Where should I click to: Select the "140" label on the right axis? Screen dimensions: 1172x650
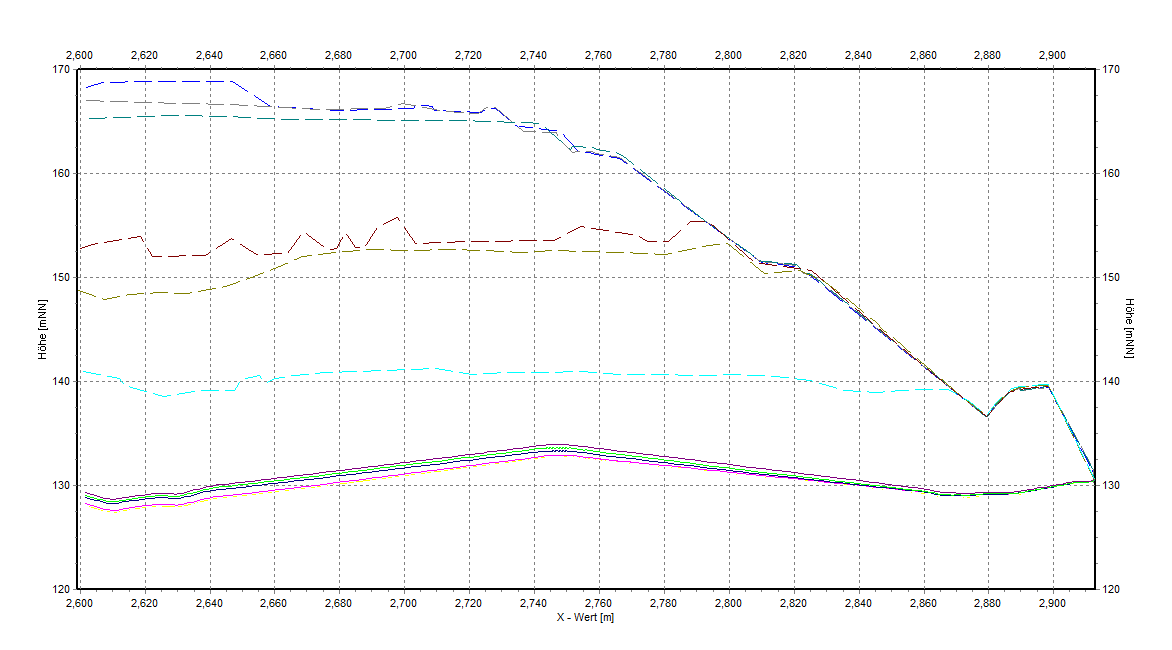(1111, 381)
